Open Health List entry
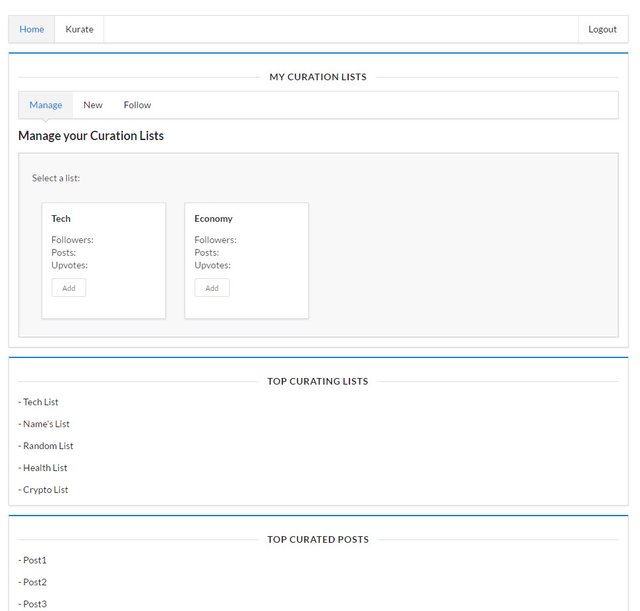This screenshot has width=640, height=611. (43, 468)
